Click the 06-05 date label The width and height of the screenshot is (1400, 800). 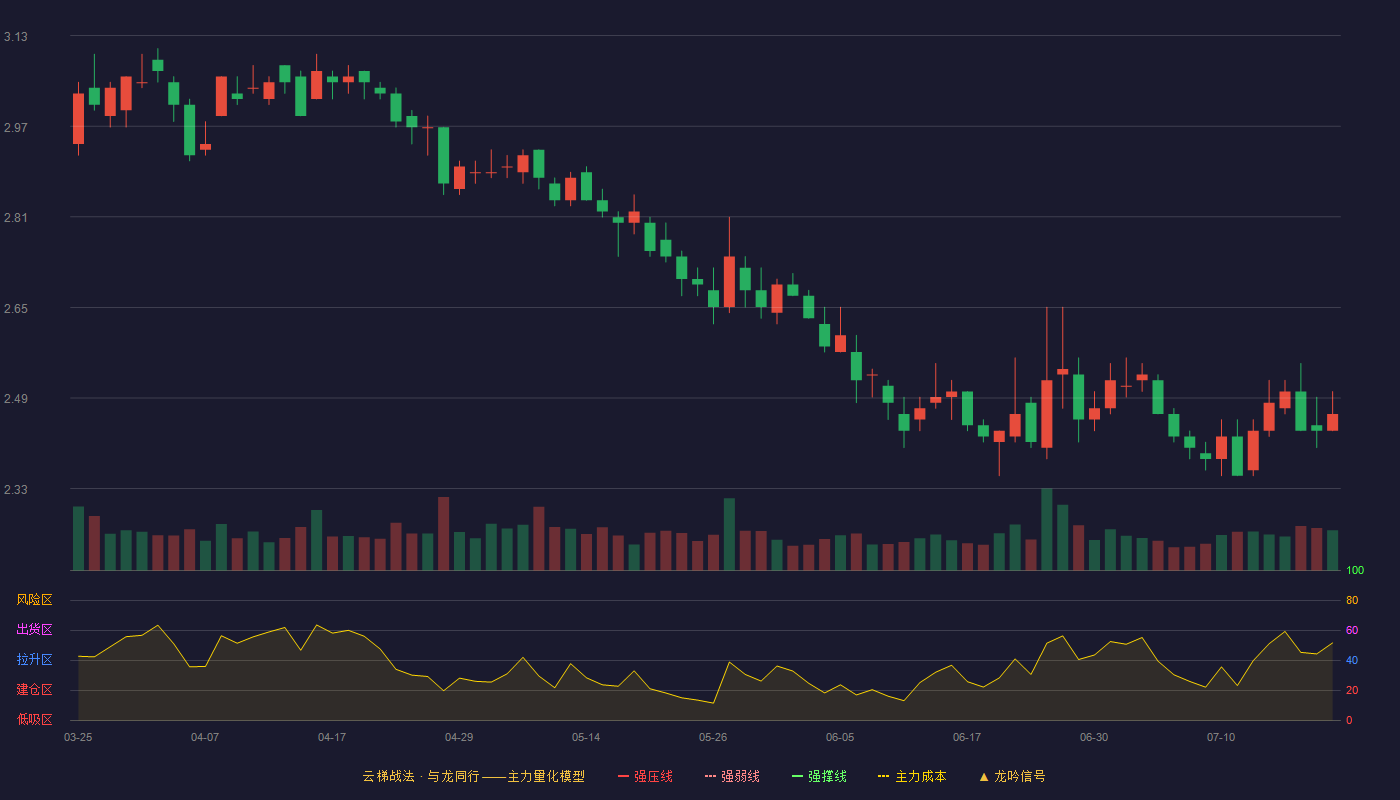click(x=840, y=737)
